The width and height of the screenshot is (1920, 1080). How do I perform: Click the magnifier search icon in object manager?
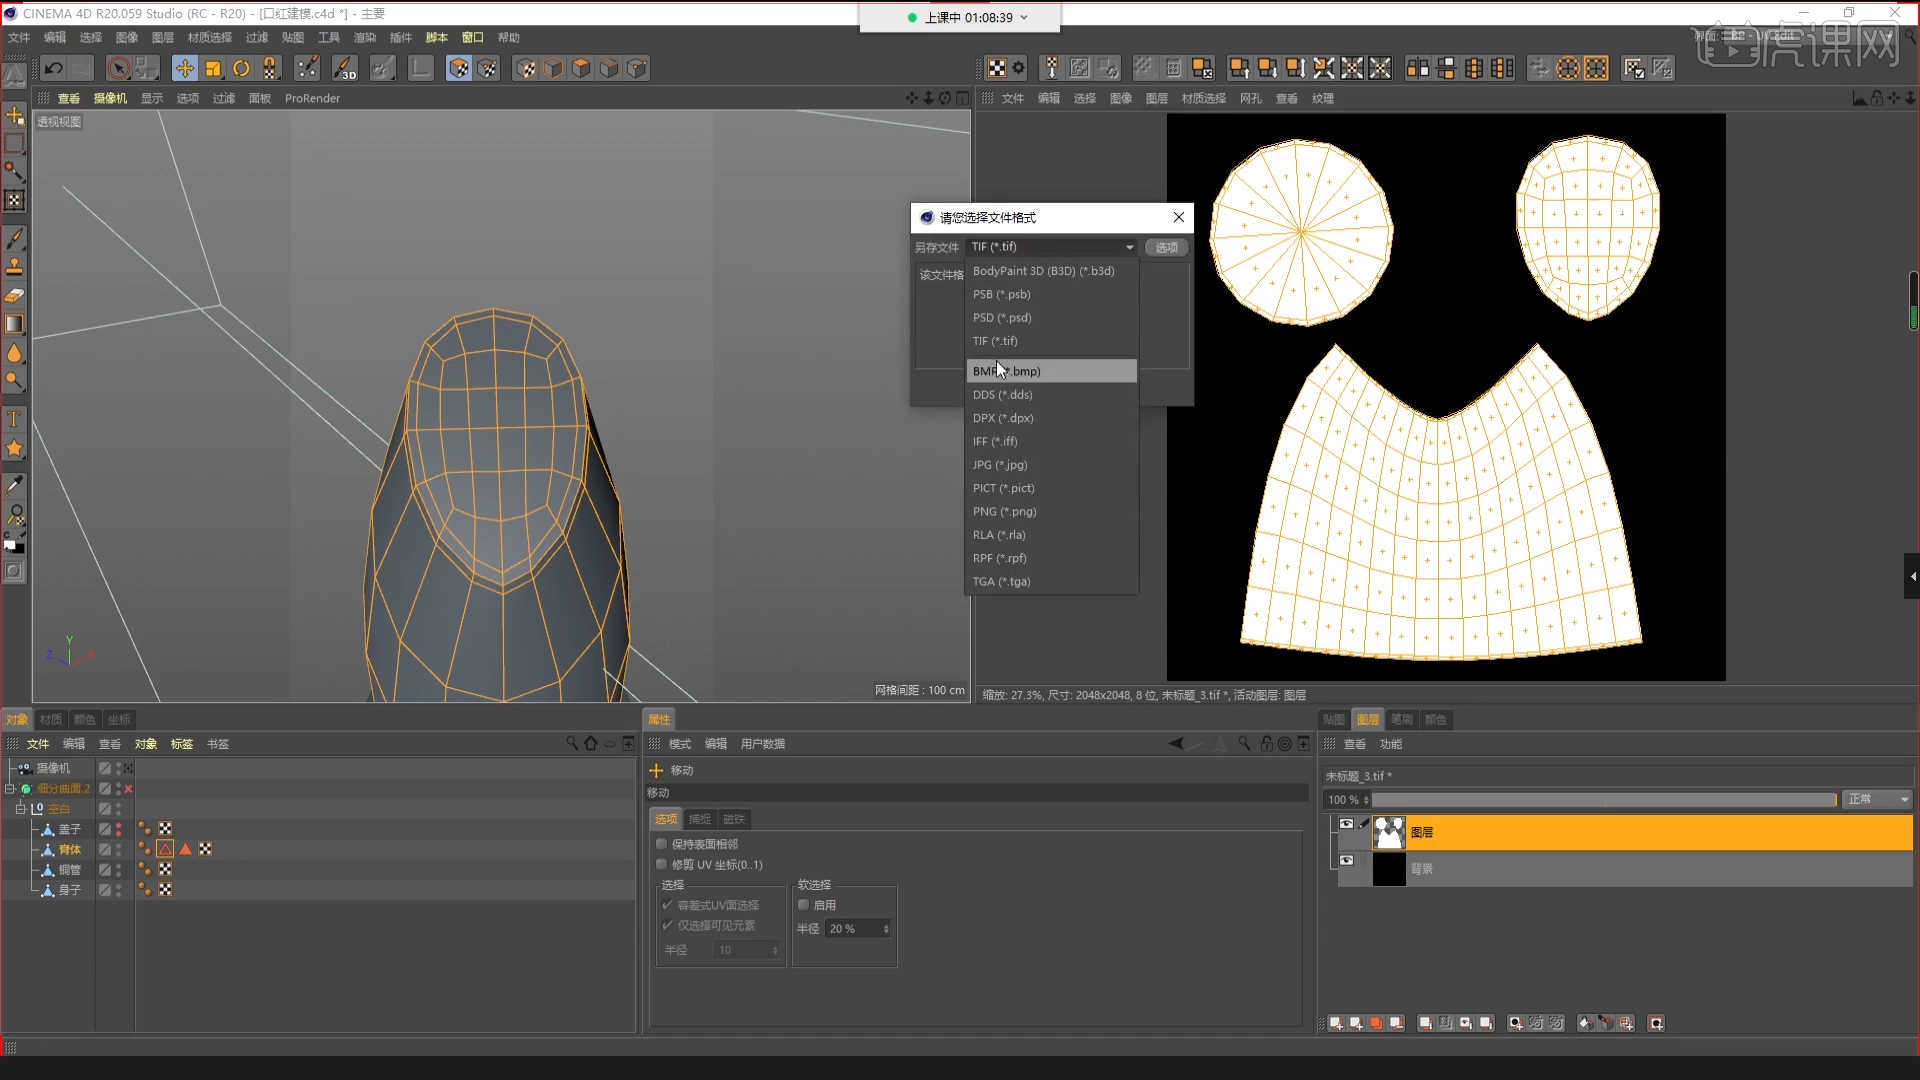[572, 743]
